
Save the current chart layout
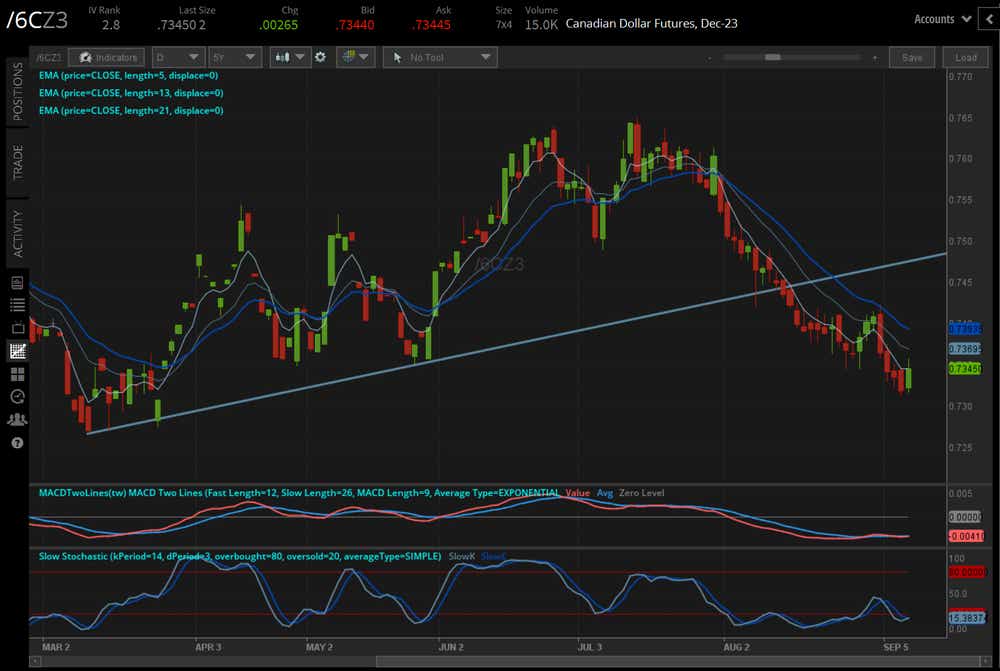click(912, 57)
